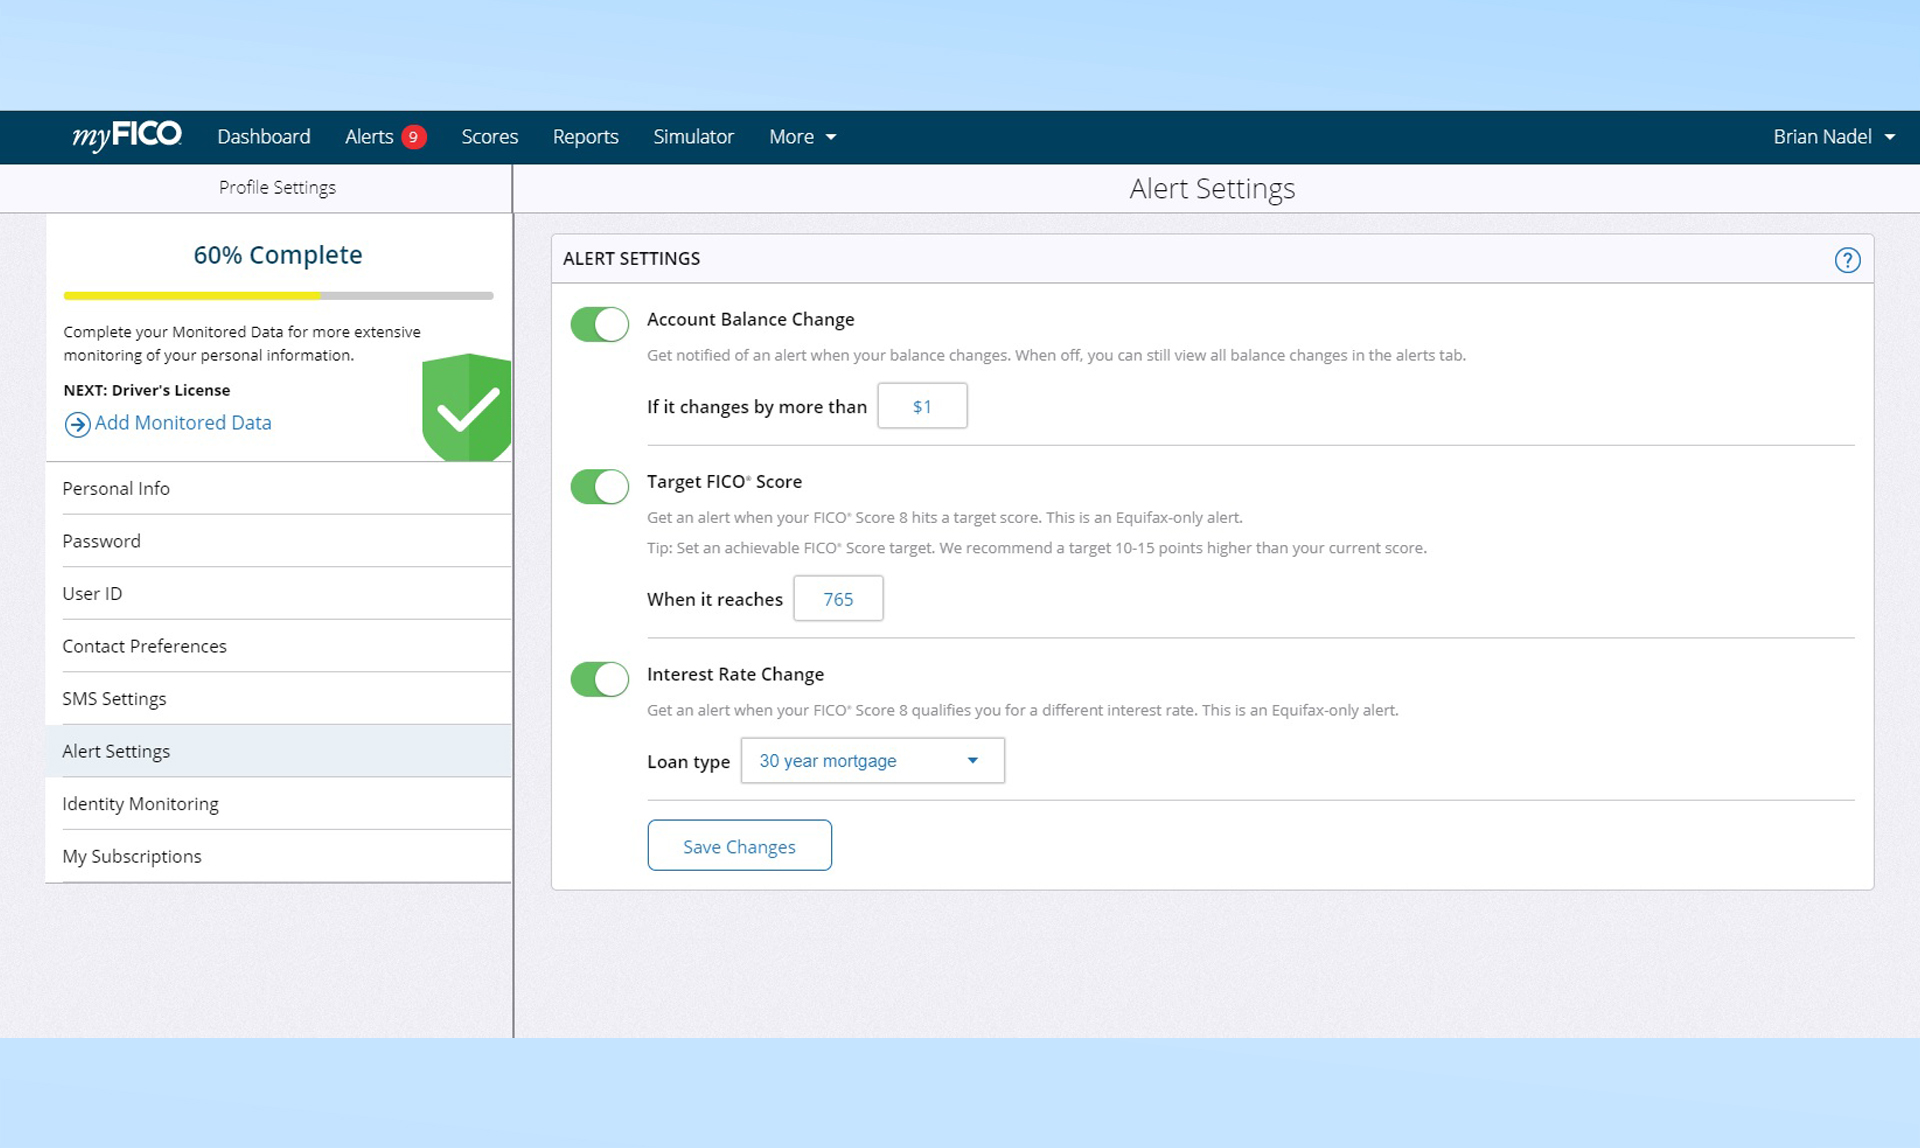Click the 'Interest Rate Change' label

tap(735, 674)
